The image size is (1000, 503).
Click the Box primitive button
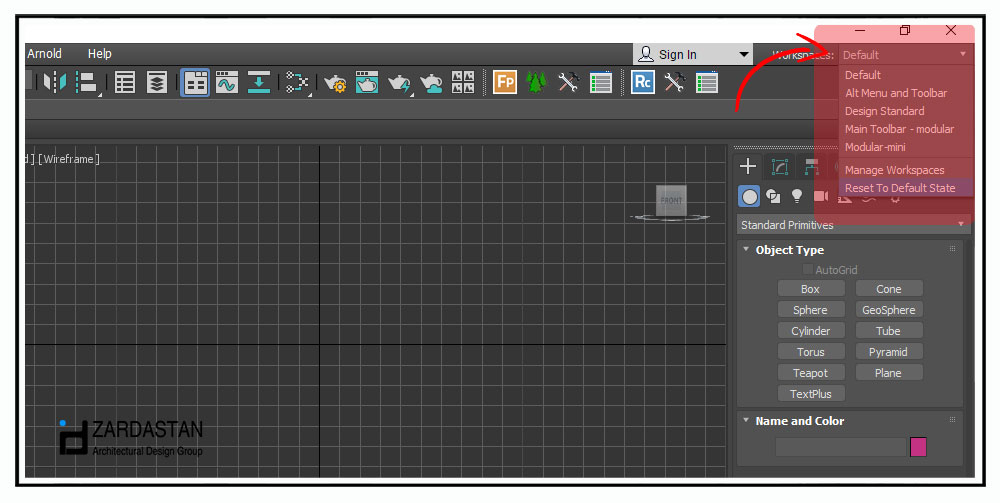click(811, 289)
